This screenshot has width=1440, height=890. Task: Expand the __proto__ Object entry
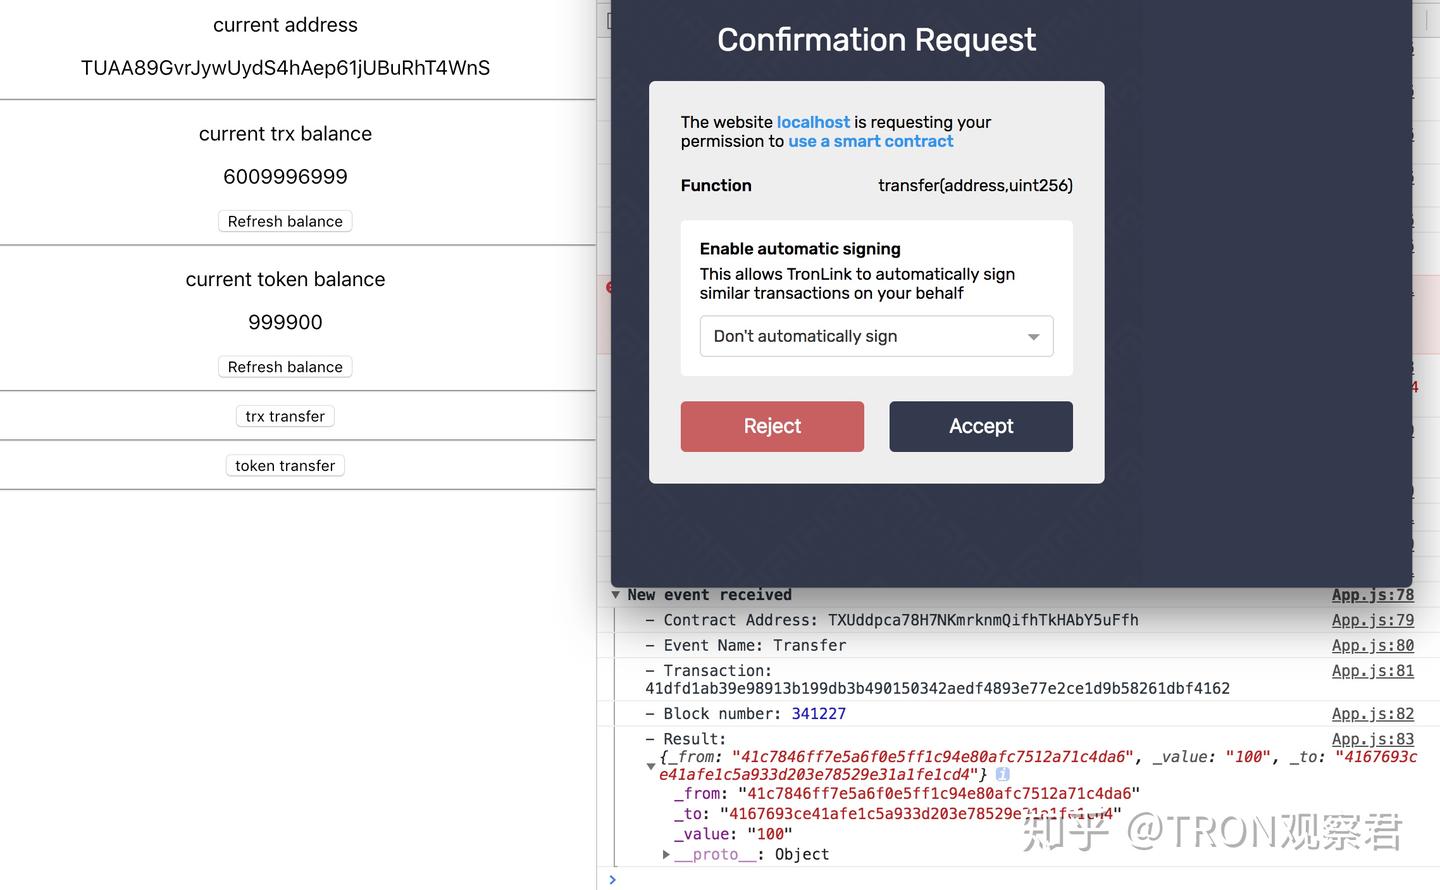click(666, 854)
